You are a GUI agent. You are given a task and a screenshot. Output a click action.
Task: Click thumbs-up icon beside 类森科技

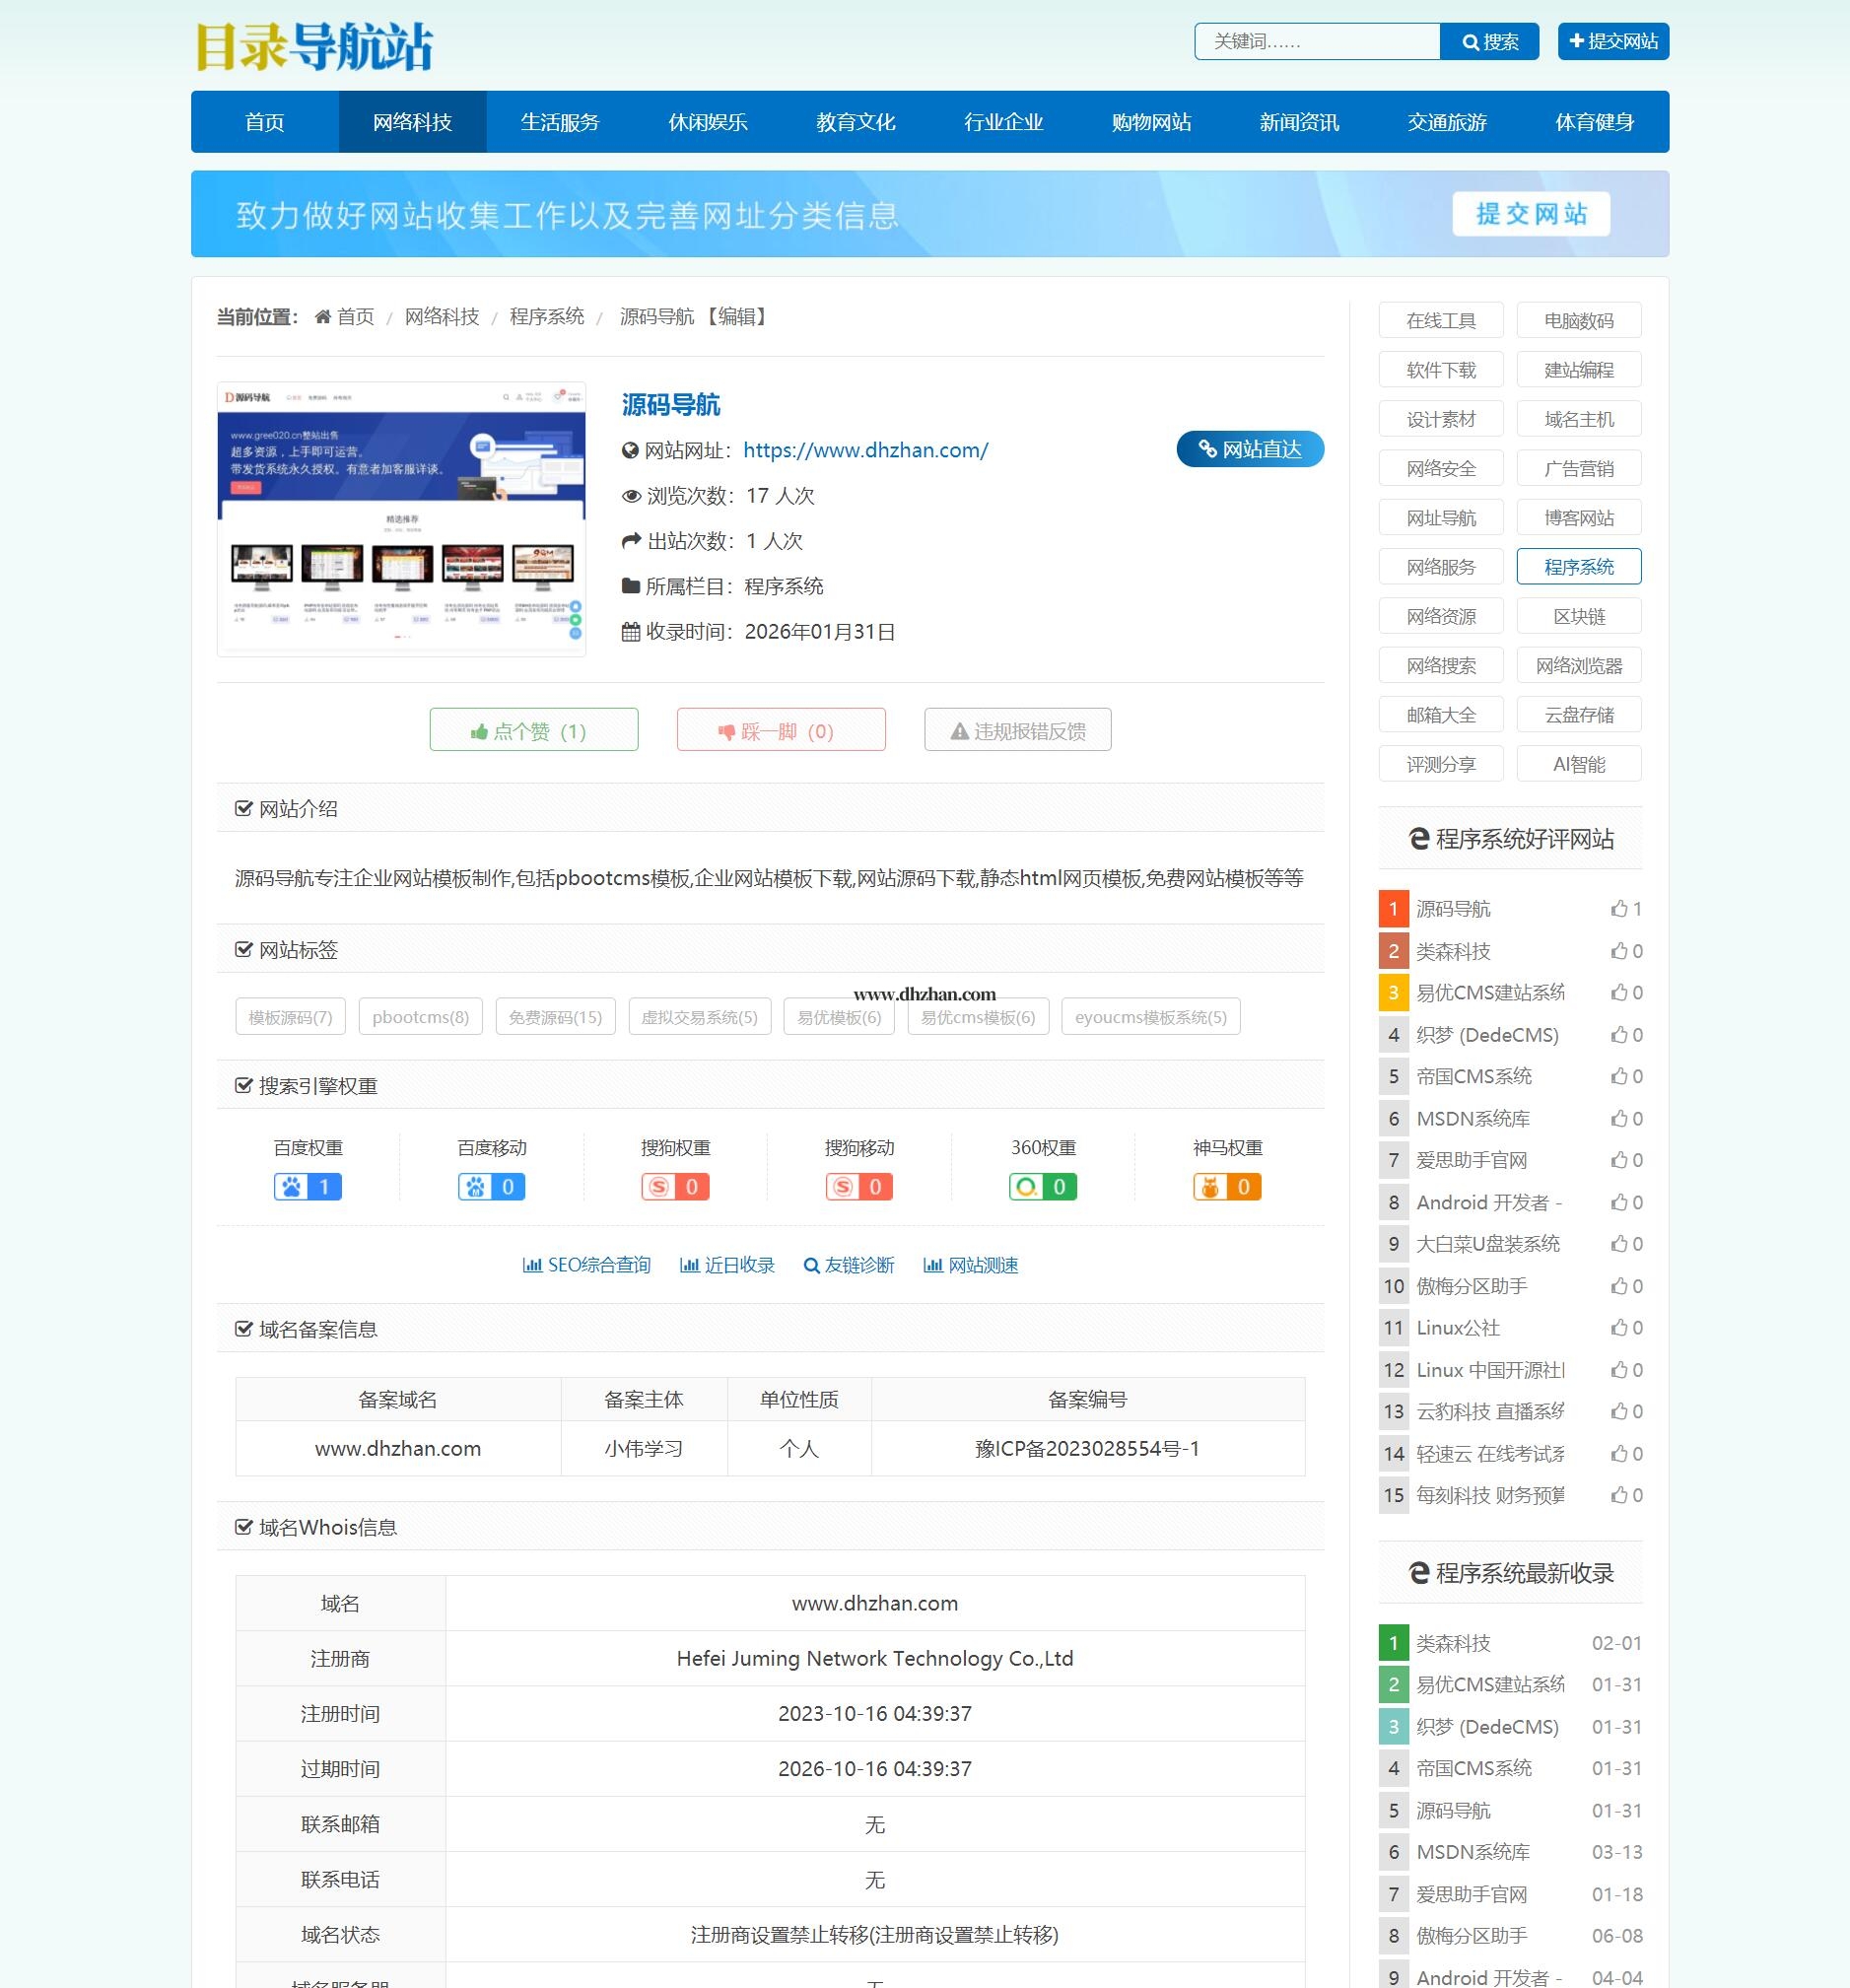tap(1618, 951)
